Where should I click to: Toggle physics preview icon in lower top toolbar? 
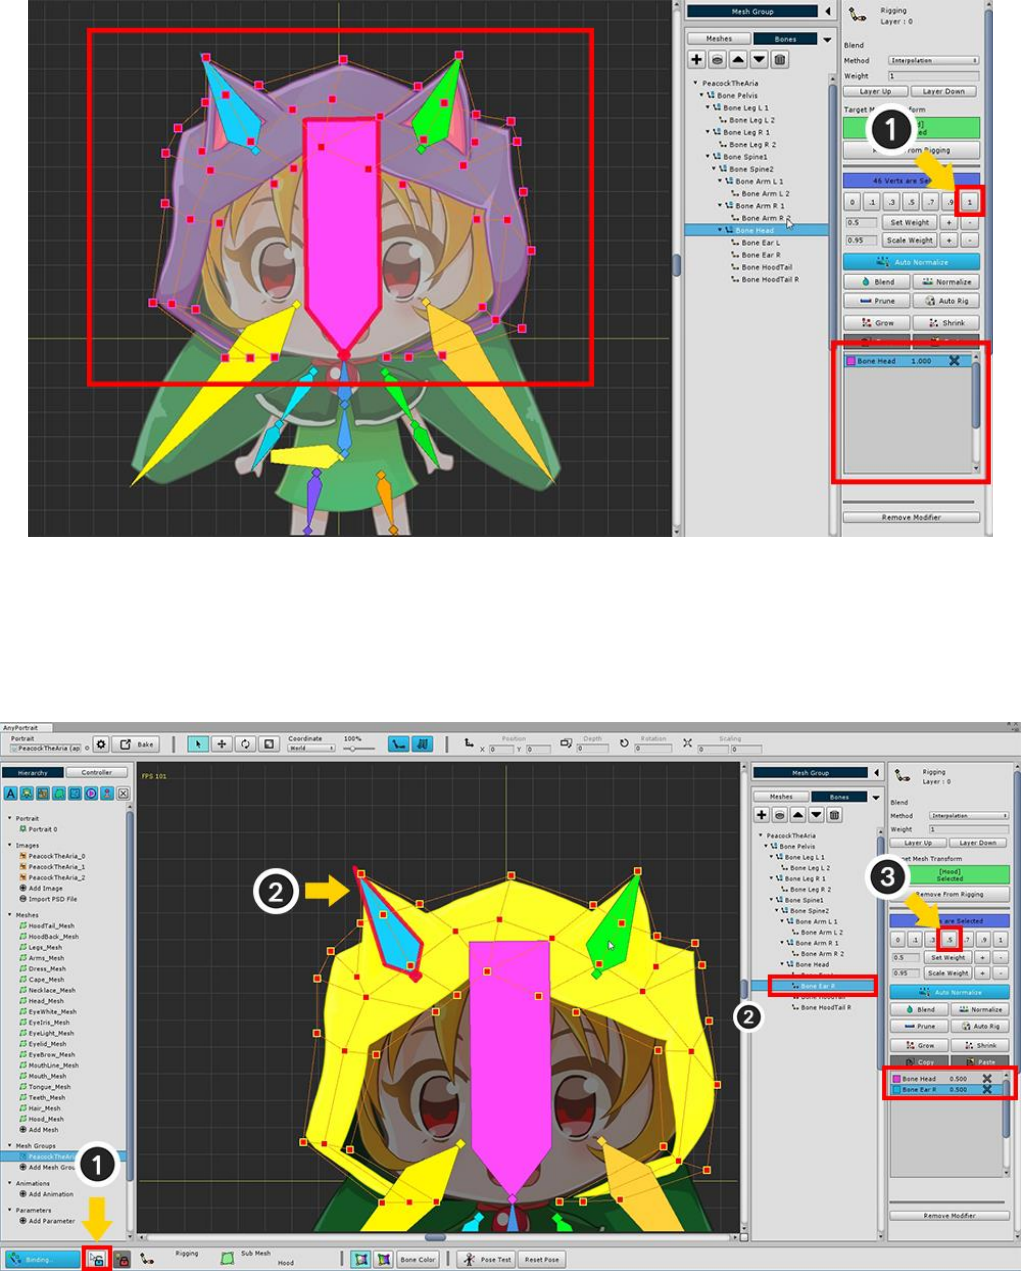423,744
